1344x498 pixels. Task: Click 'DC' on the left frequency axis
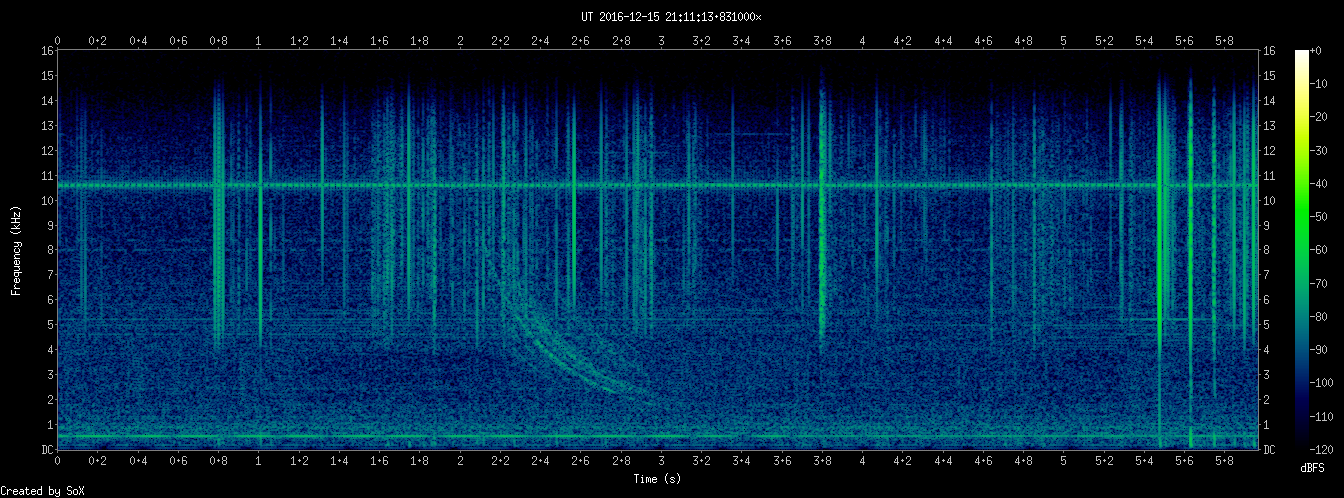(x=47, y=450)
